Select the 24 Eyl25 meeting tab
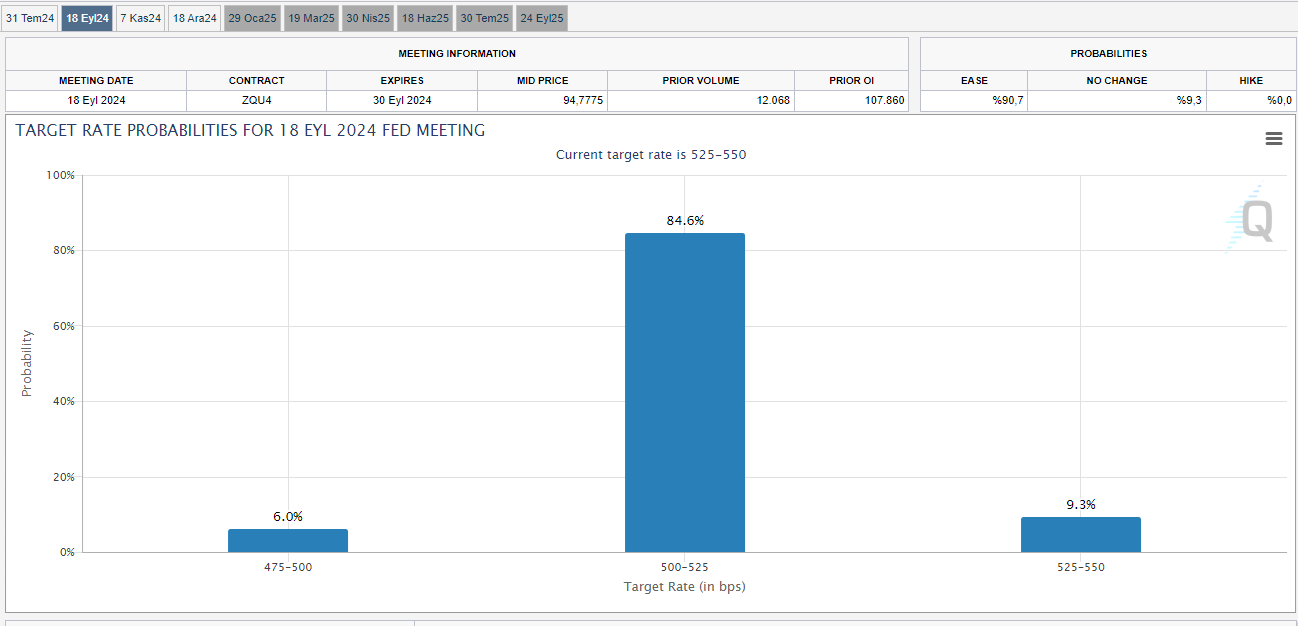 [542, 18]
